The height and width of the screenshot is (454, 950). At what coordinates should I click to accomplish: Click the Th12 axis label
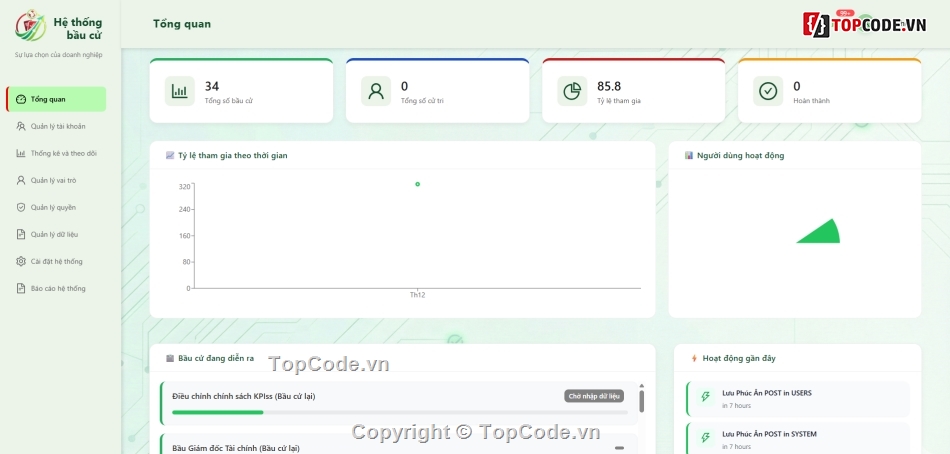click(417, 295)
